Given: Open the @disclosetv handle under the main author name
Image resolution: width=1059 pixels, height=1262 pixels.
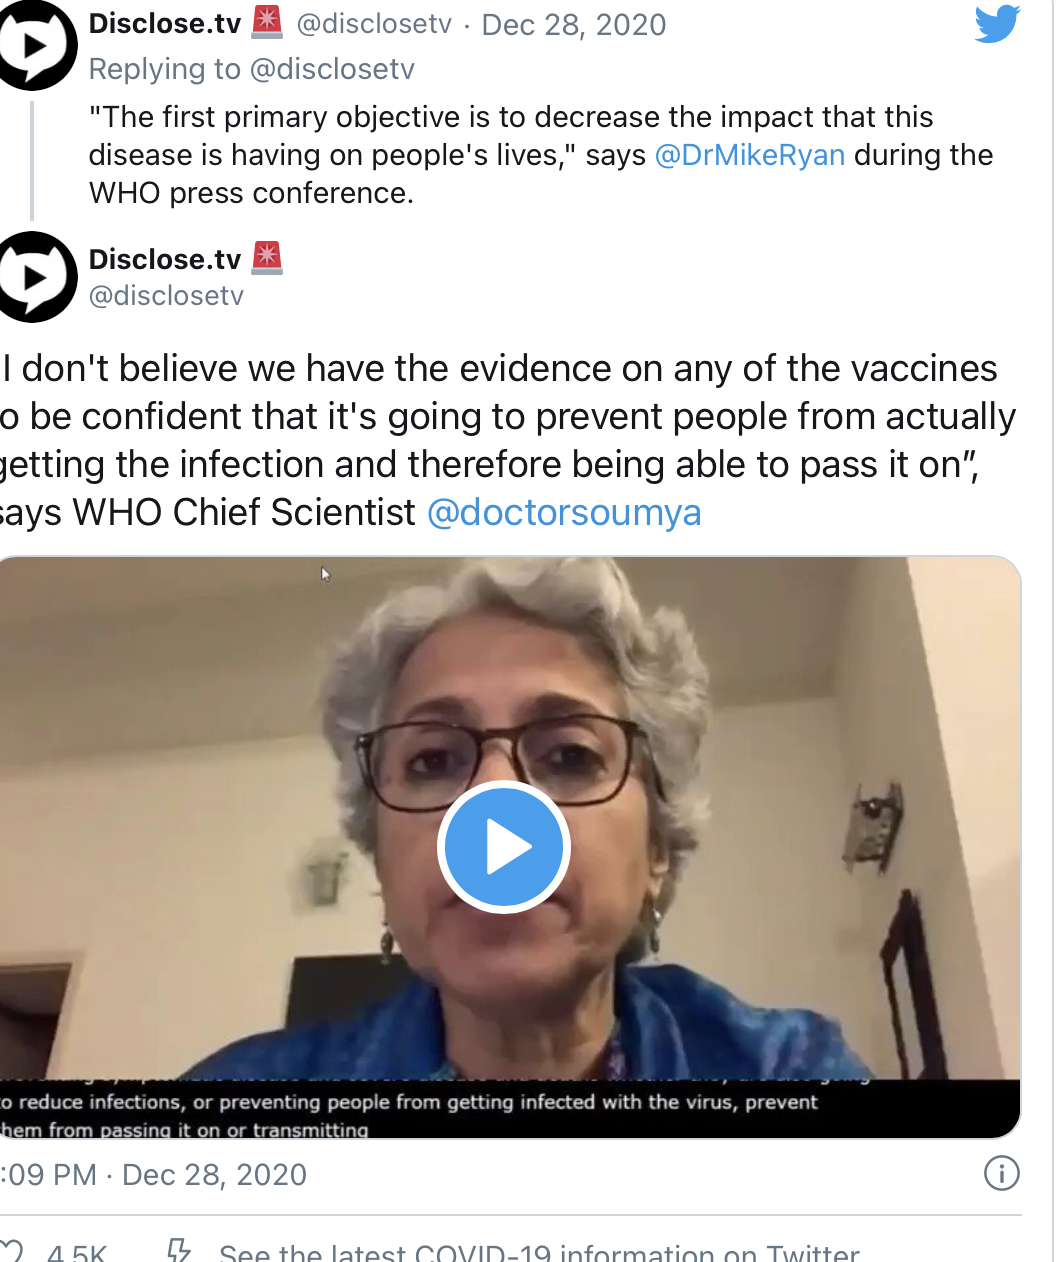Looking at the screenshot, I should tap(166, 296).
